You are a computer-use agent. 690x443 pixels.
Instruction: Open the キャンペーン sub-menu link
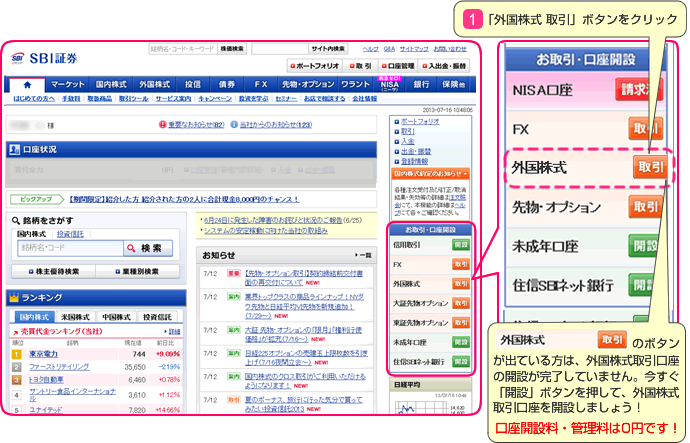[215, 99]
